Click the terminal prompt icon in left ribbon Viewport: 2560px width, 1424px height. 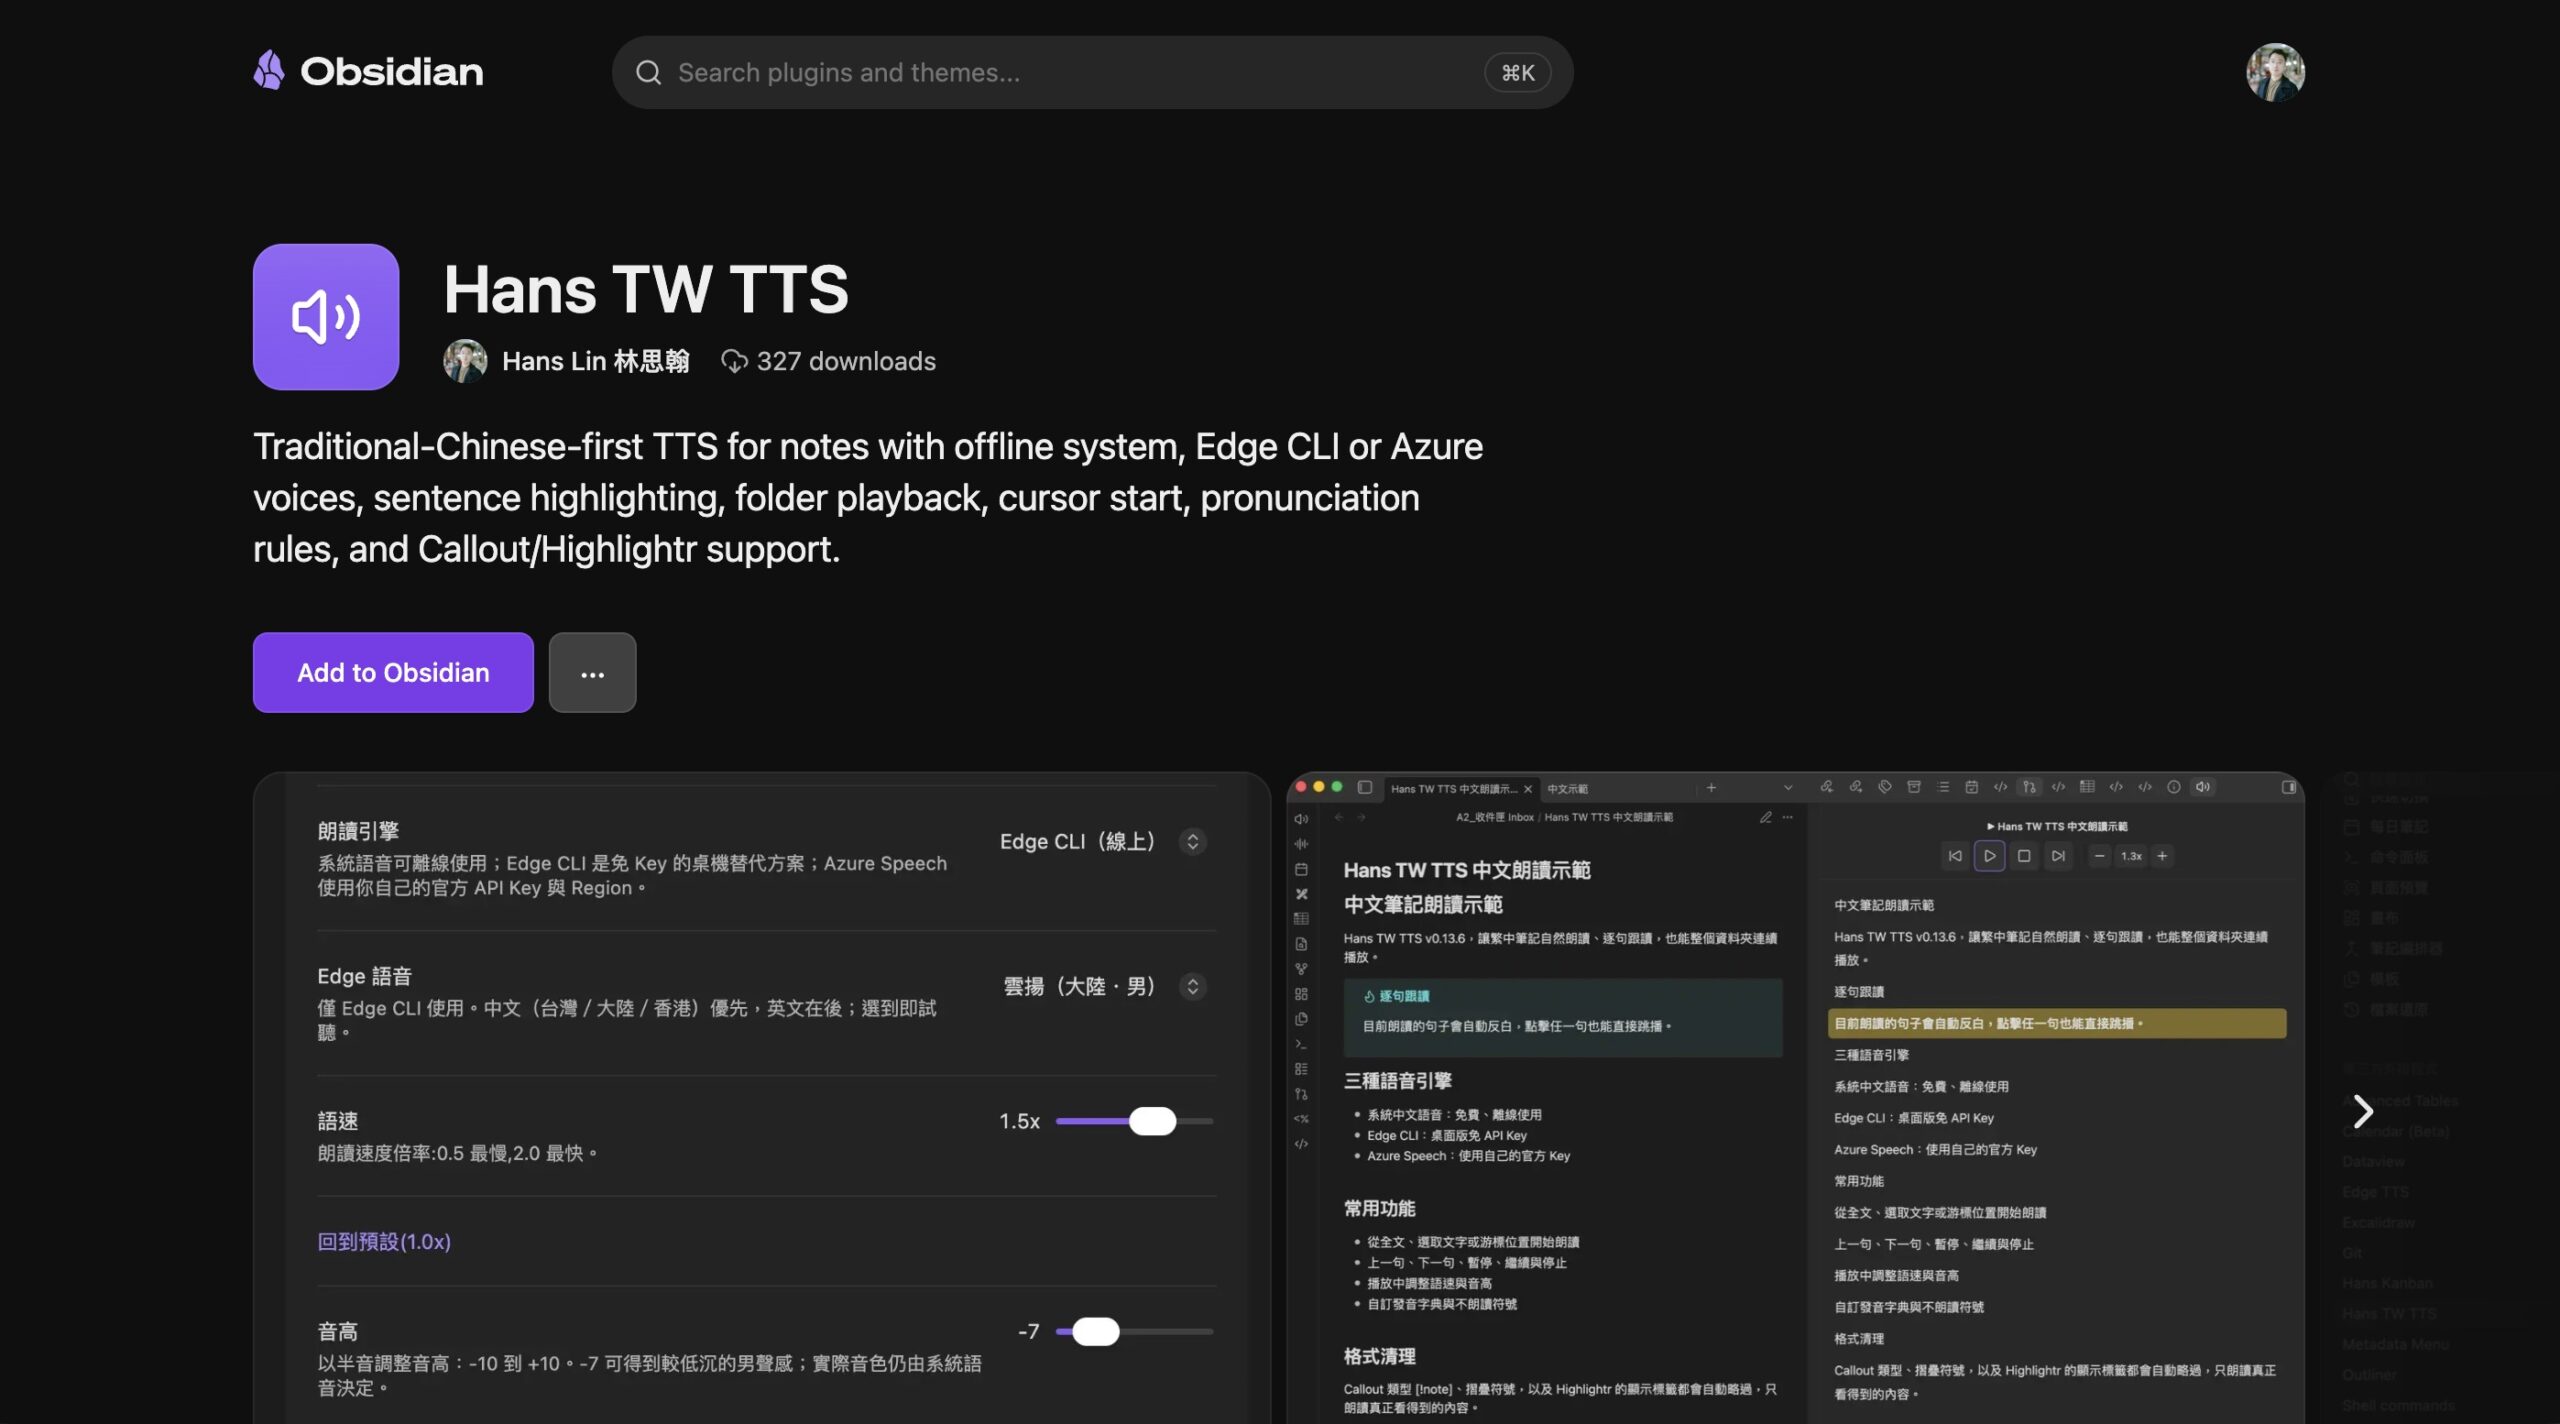[1301, 1044]
